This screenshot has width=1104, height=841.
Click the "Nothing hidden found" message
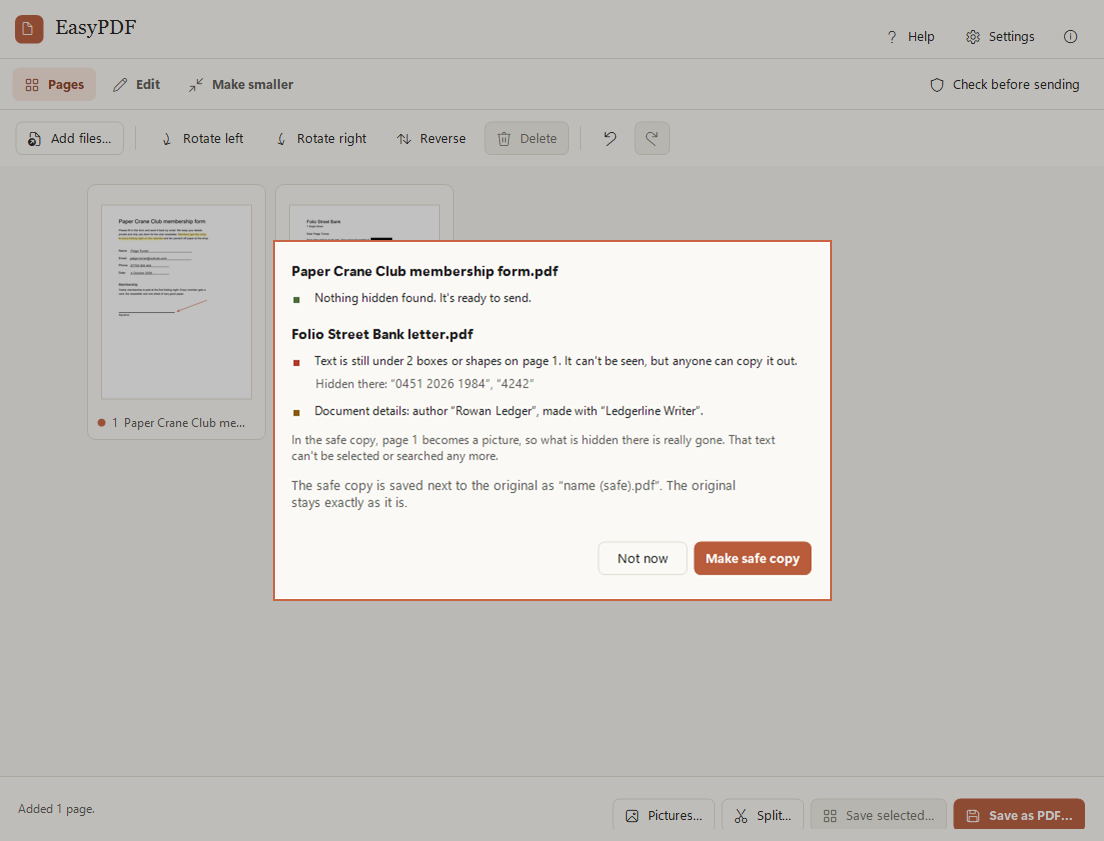(x=422, y=298)
